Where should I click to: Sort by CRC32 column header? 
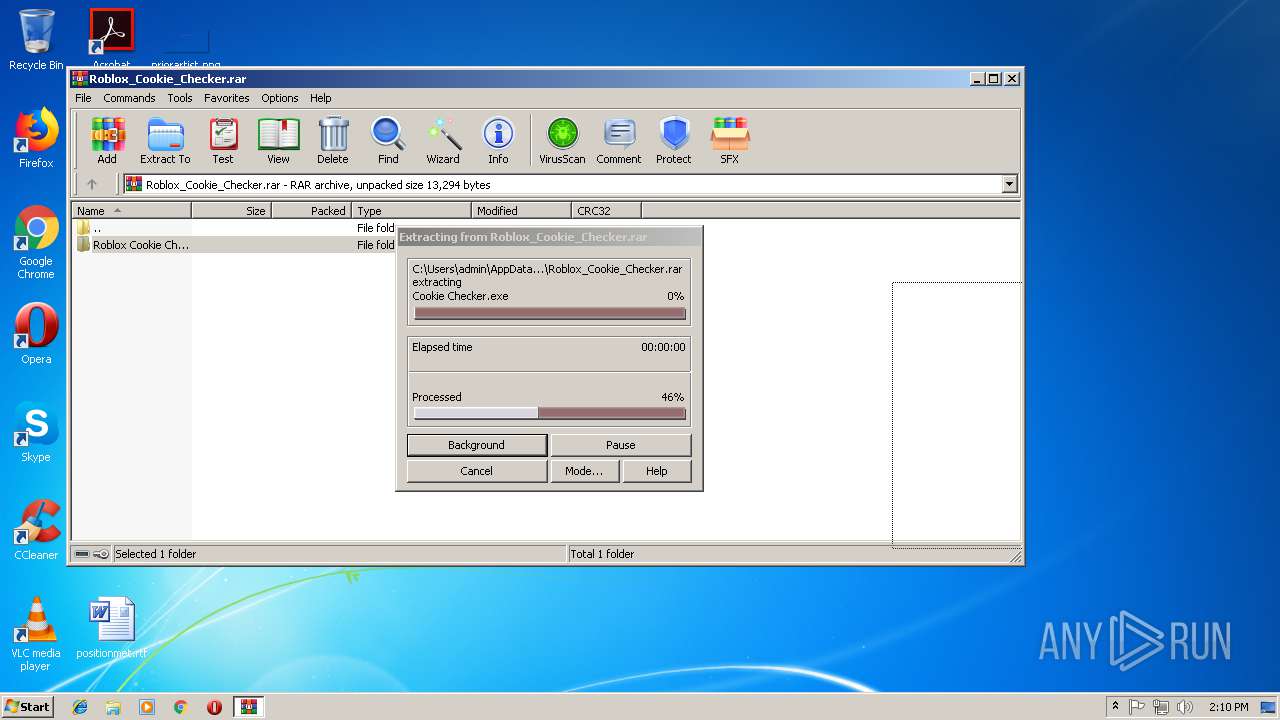tap(606, 211)
